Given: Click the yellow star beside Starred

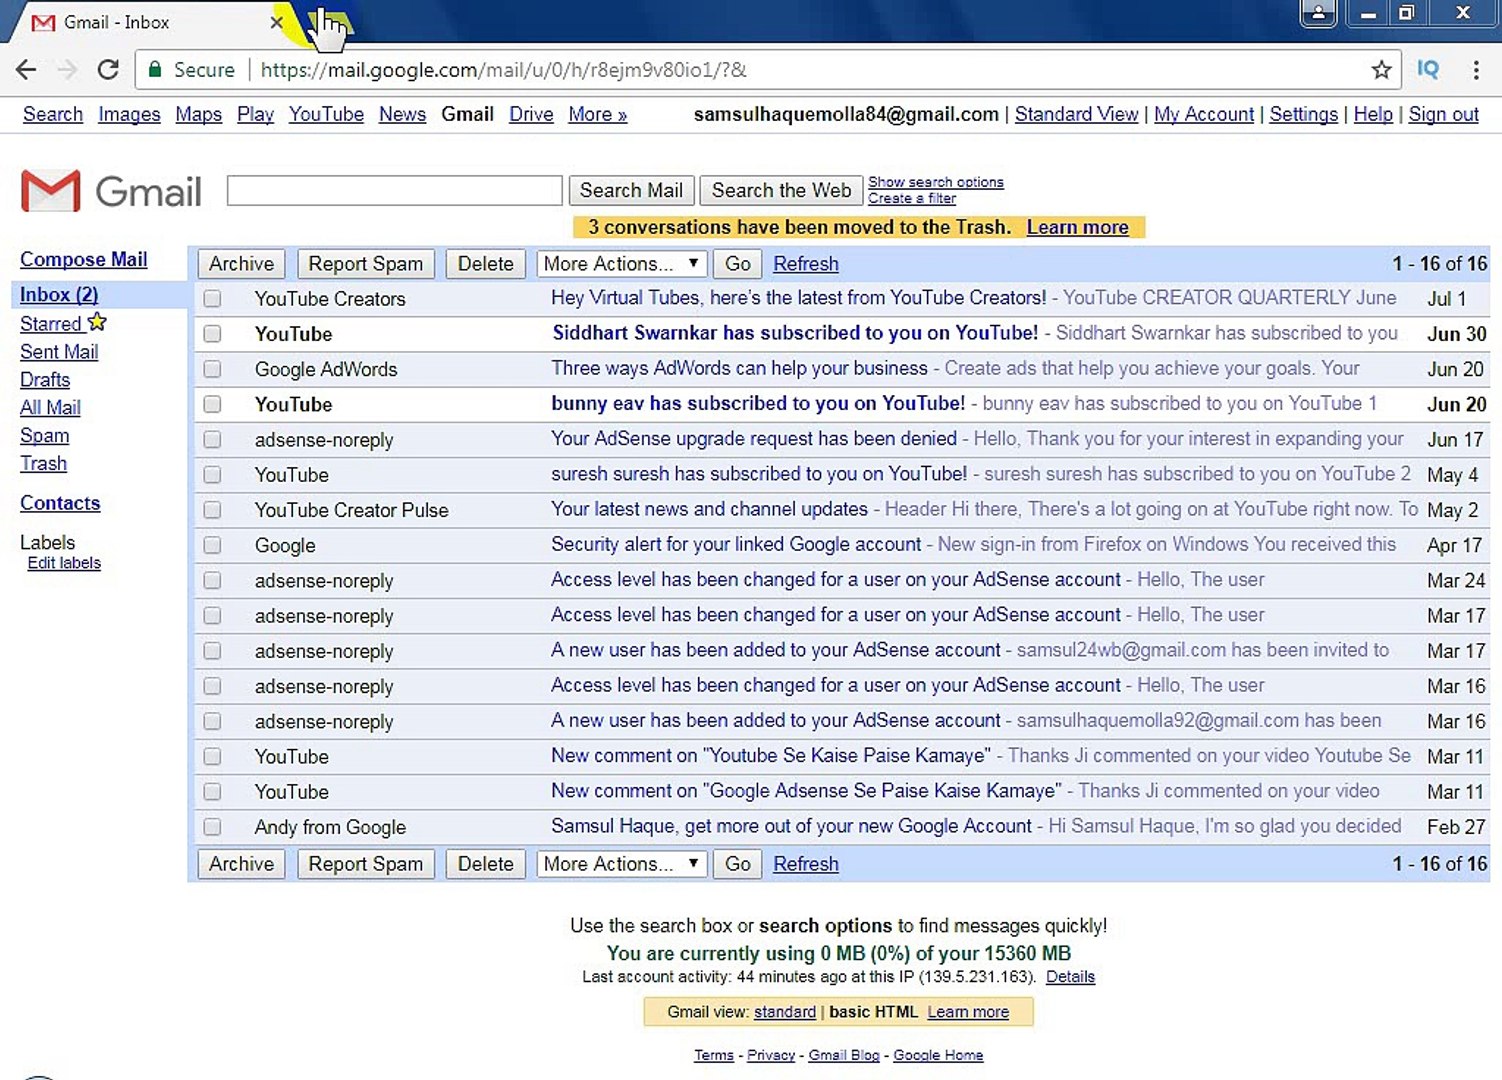Looking at the screenshot, I should 97,322.
